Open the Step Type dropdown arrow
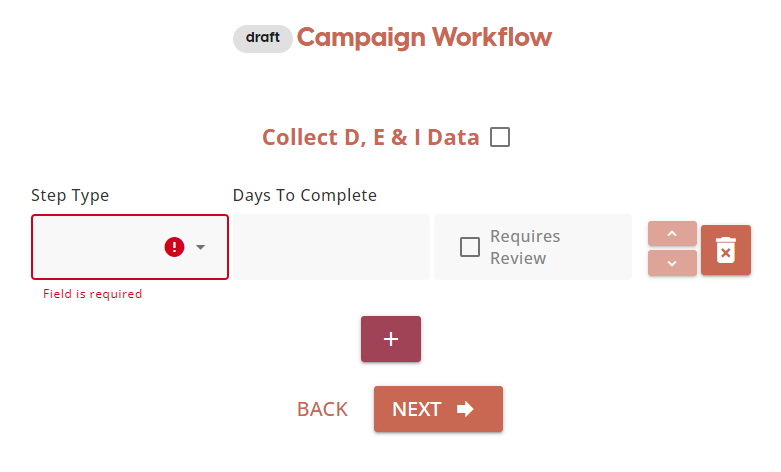Screen dimensions: 781x472 pyautogui.click(x=201, y=247)
